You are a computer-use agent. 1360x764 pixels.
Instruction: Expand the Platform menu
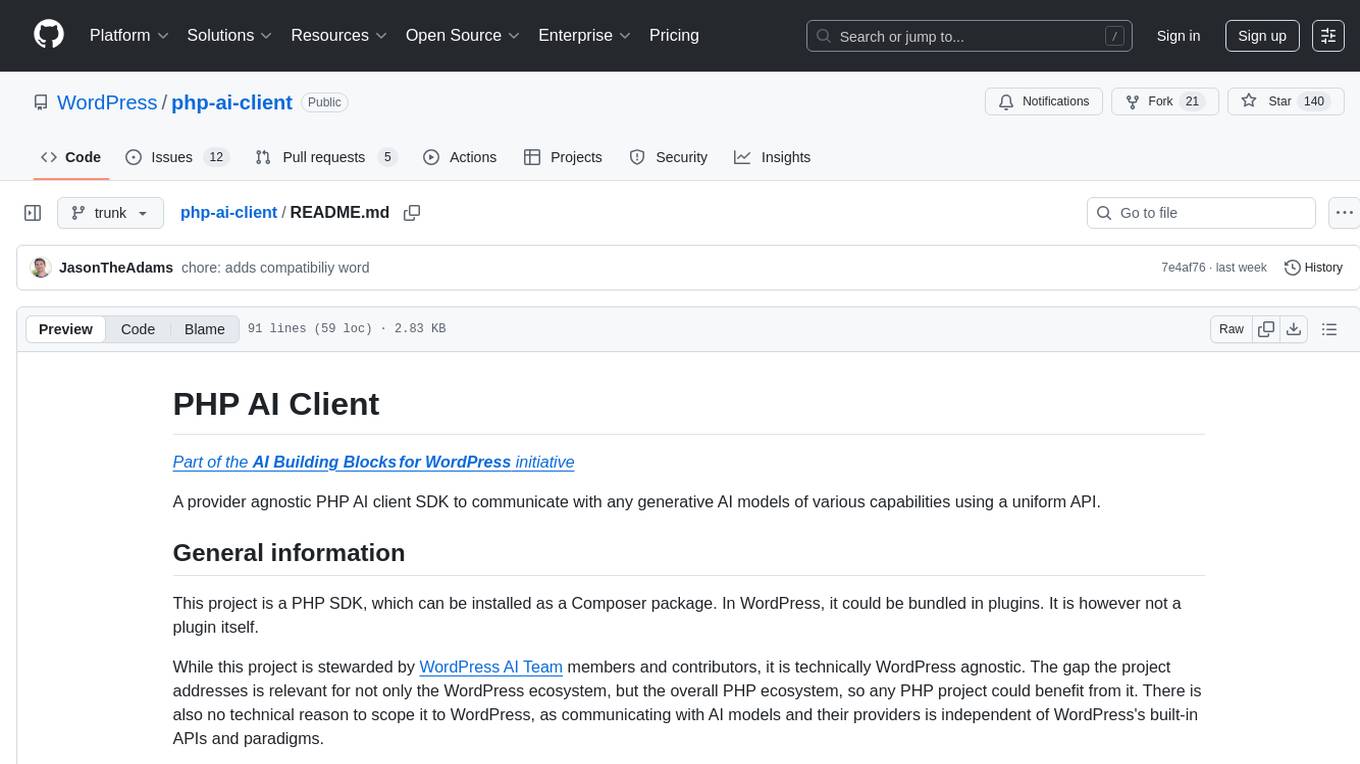click(129, 35)
